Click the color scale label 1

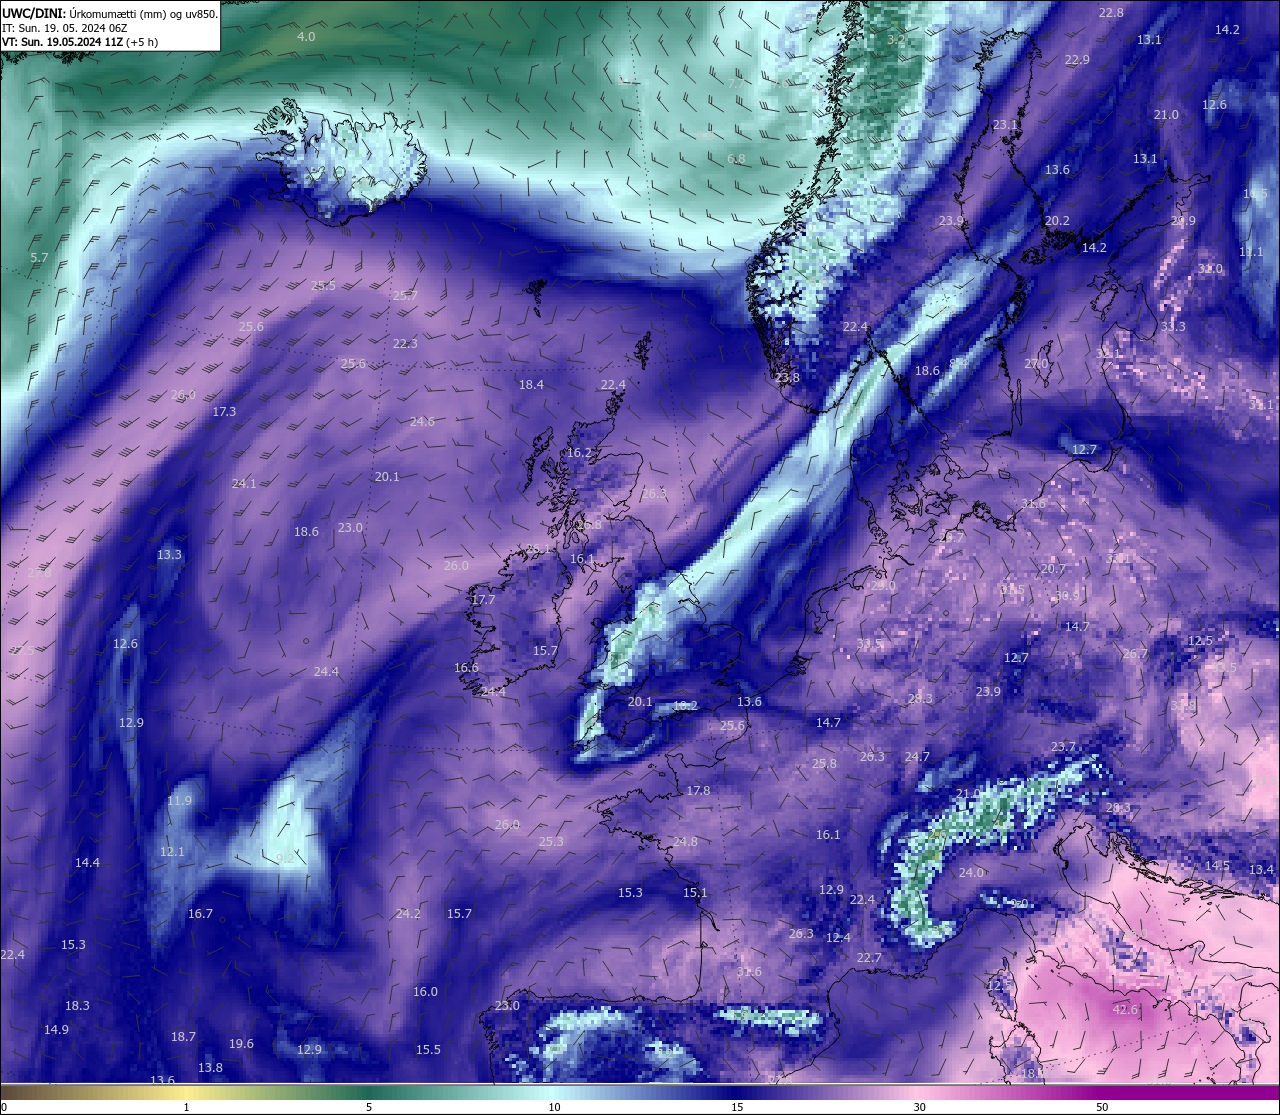[x=186, y=1107]
